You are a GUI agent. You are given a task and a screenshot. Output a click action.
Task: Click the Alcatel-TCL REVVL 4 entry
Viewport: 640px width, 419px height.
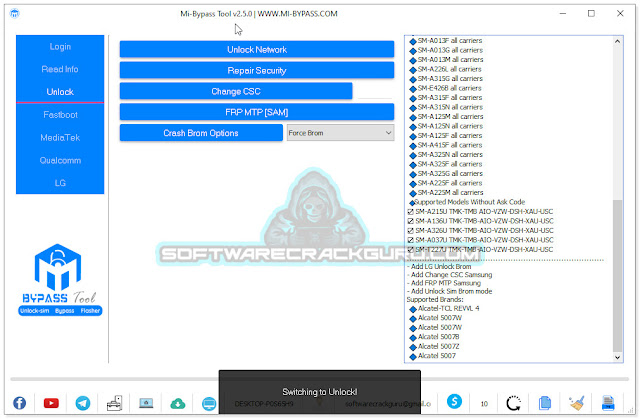pyautogui.click(x=444, y=308)
